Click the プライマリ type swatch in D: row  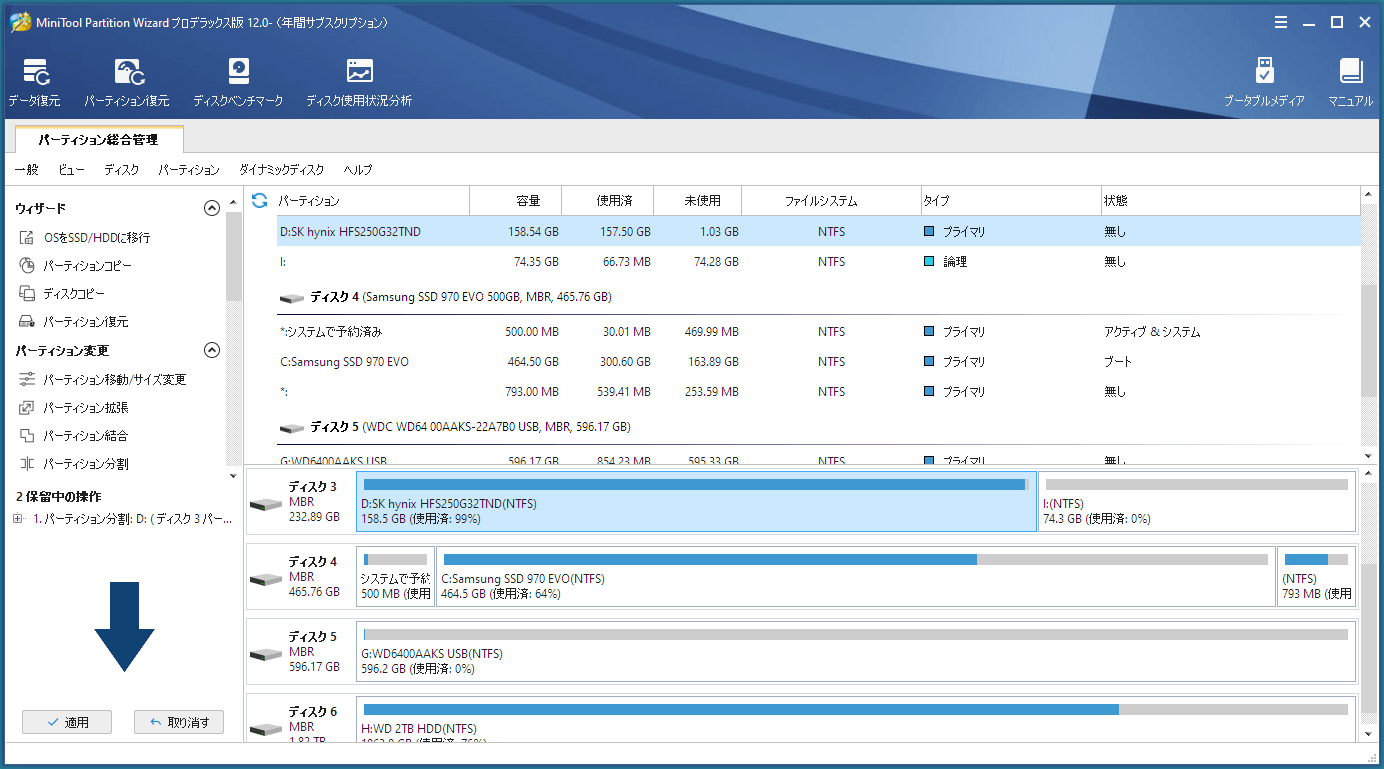tap(929, 231)
